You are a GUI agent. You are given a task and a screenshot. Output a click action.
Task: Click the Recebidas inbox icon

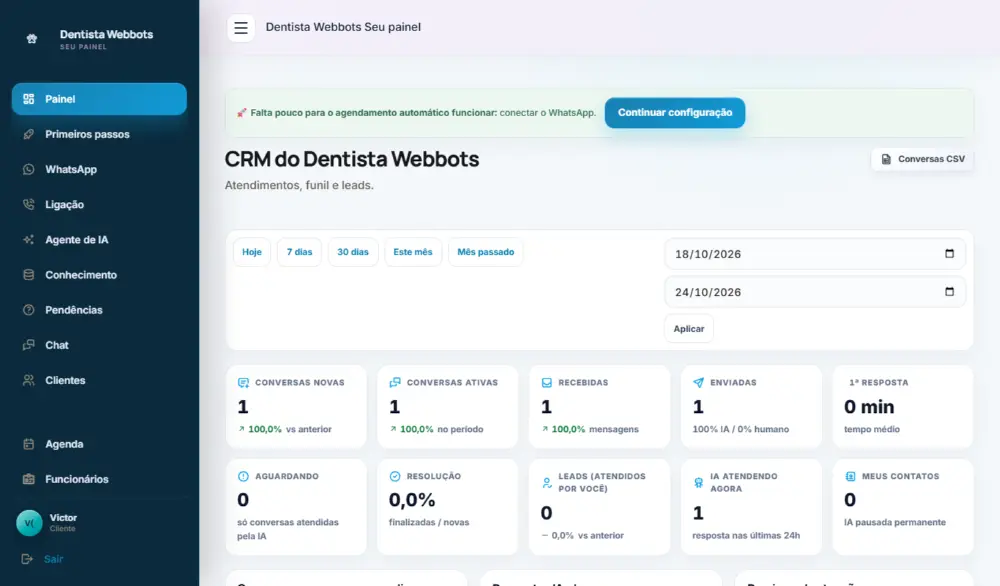tap(547, 383)
